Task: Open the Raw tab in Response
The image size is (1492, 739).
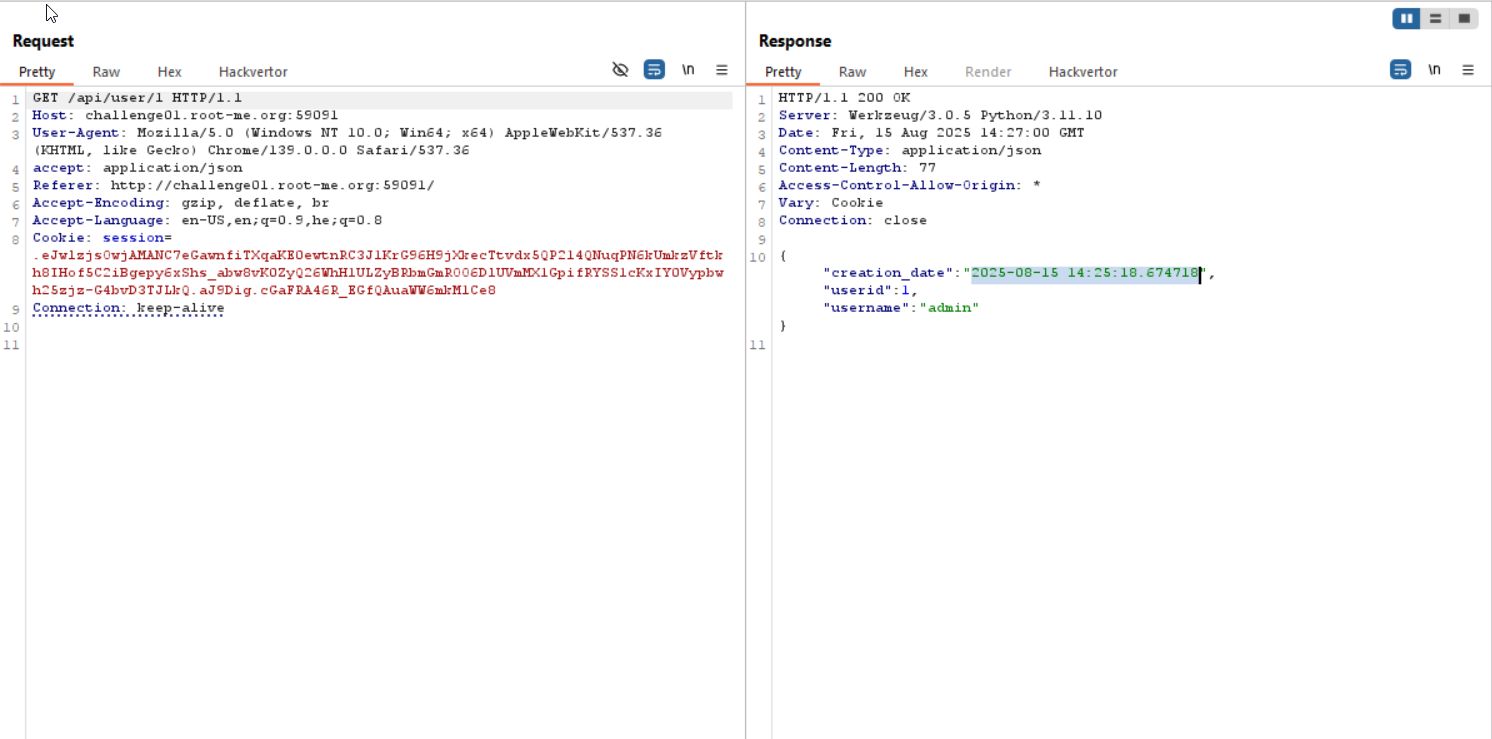Action: [852, 72]
